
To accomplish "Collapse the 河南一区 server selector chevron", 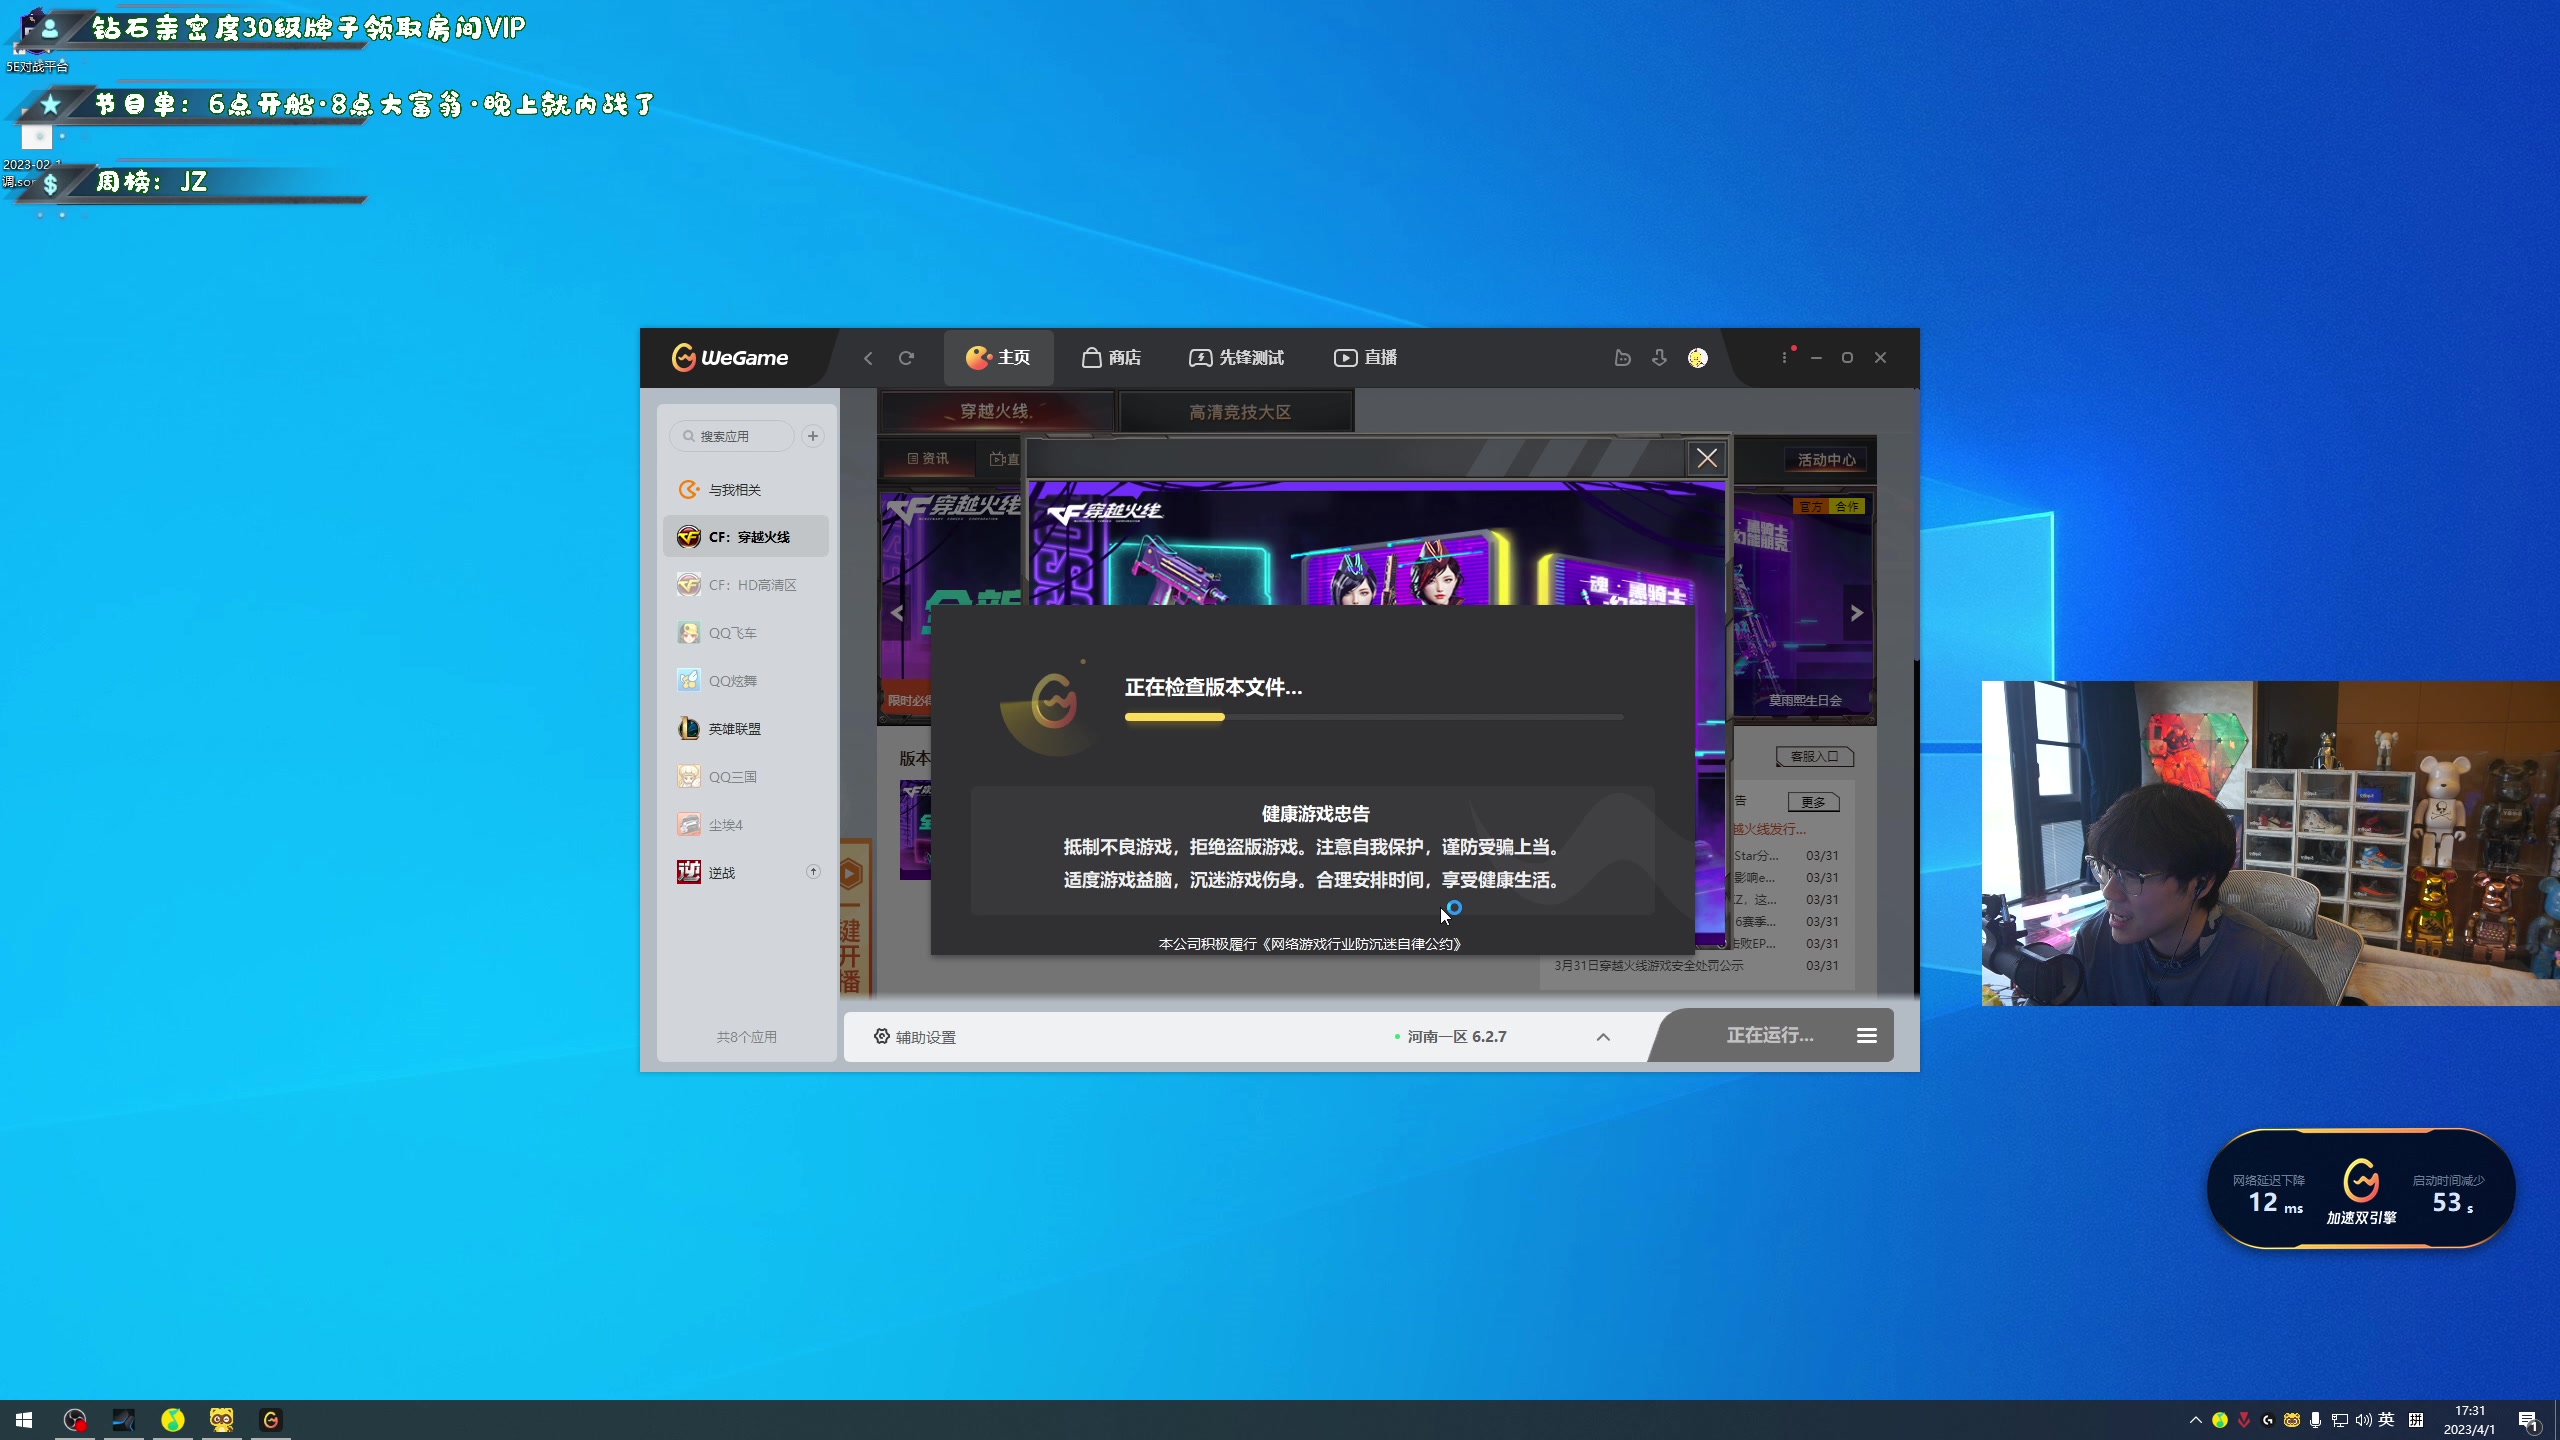I will (1603, 1038).
